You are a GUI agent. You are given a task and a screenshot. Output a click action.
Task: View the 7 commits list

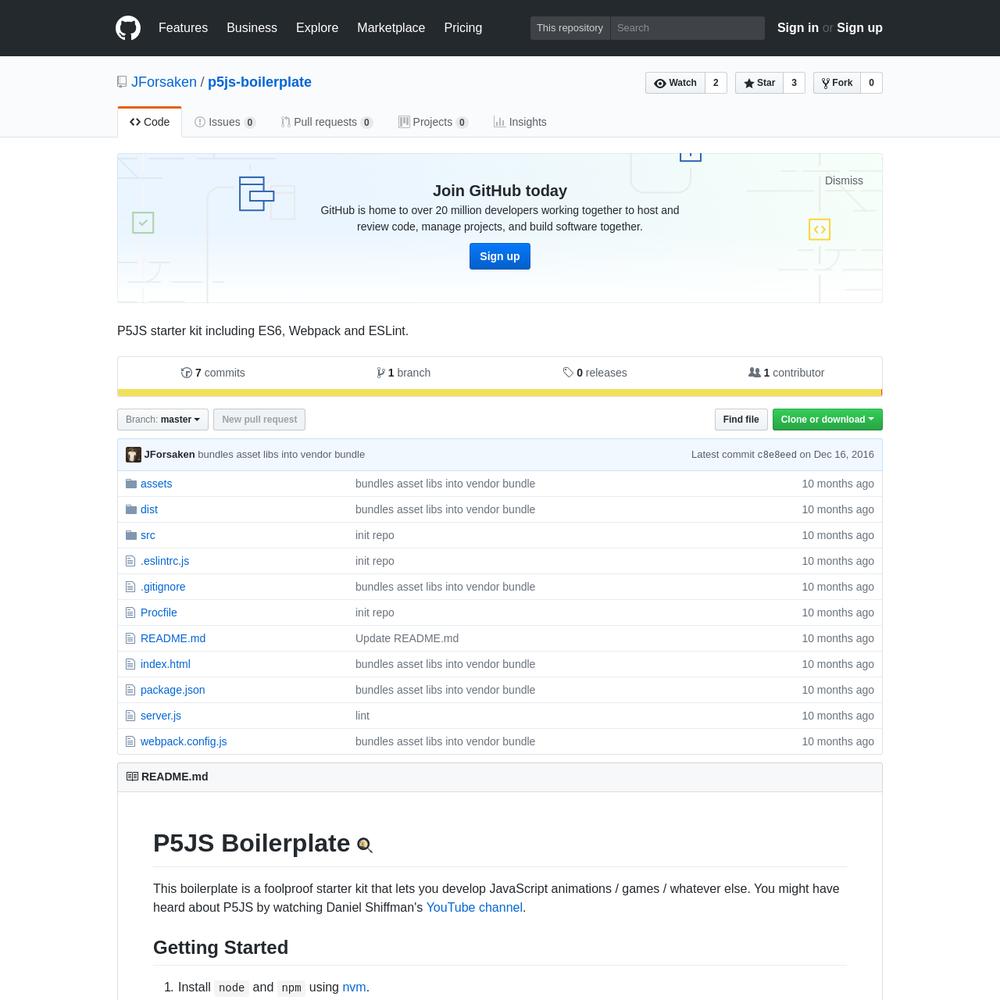(x=213, y=373)
